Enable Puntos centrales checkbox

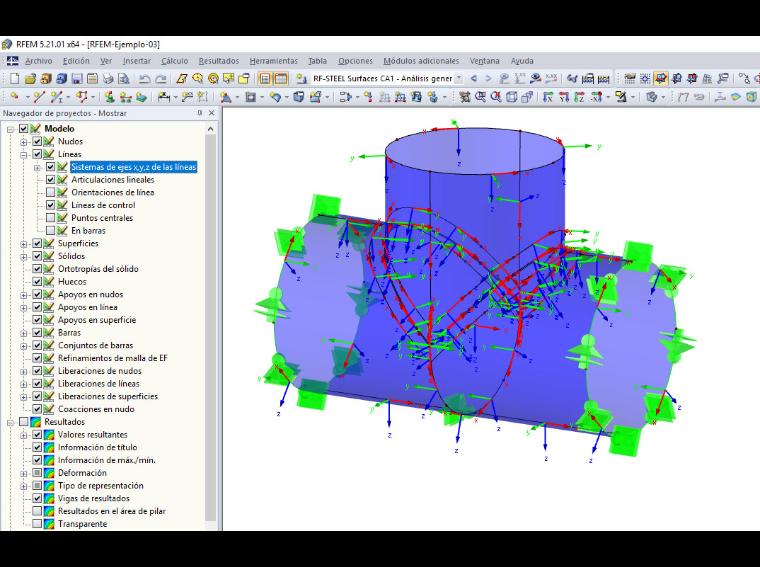[50, 218]
